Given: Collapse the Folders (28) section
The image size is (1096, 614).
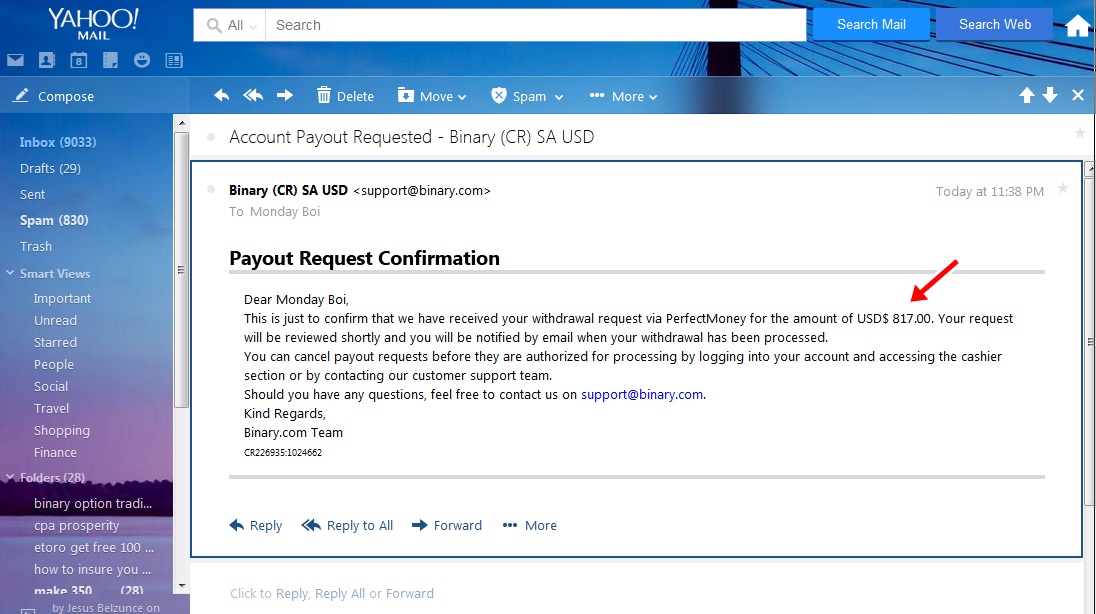Looking at the screenshot, I should coord(10,478).
